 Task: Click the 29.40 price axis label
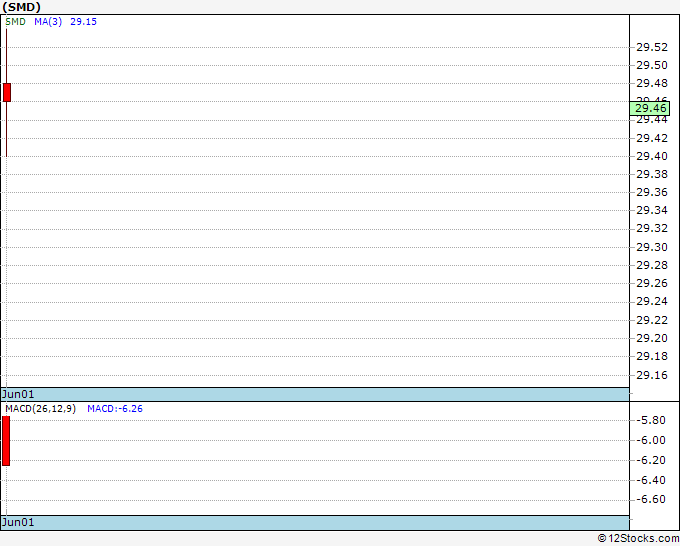[x=652, y=156]
